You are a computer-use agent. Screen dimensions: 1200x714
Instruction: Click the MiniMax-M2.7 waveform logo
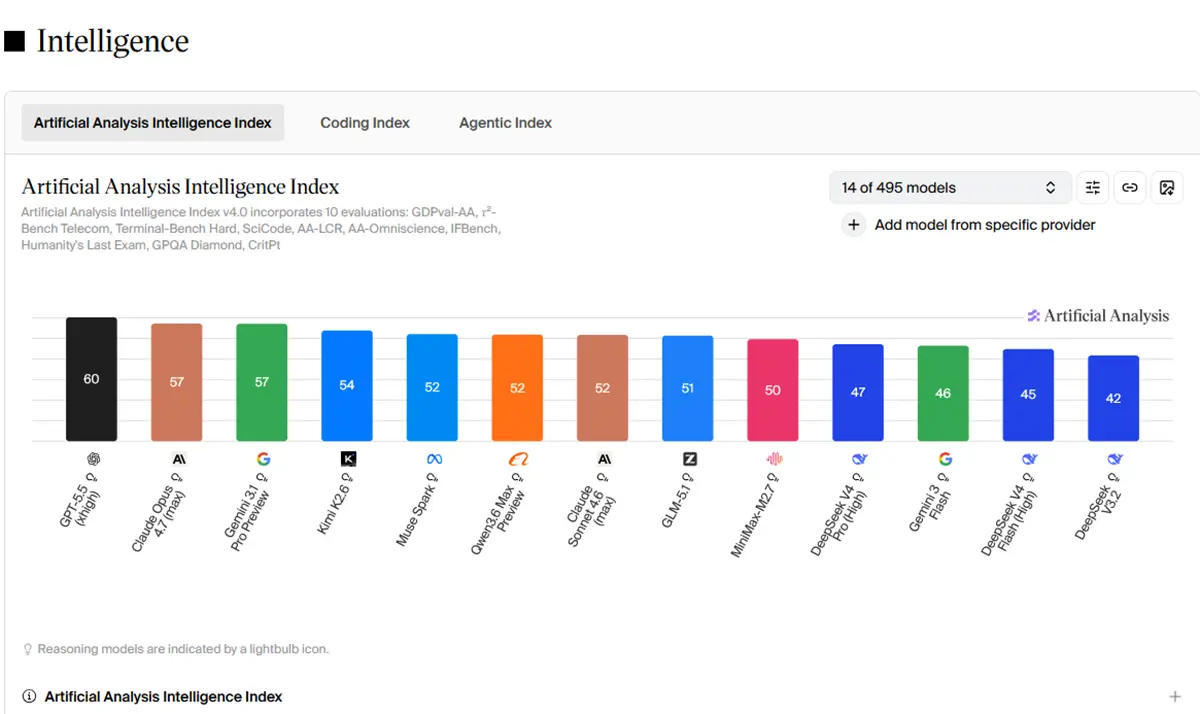[x=773, y=459]
